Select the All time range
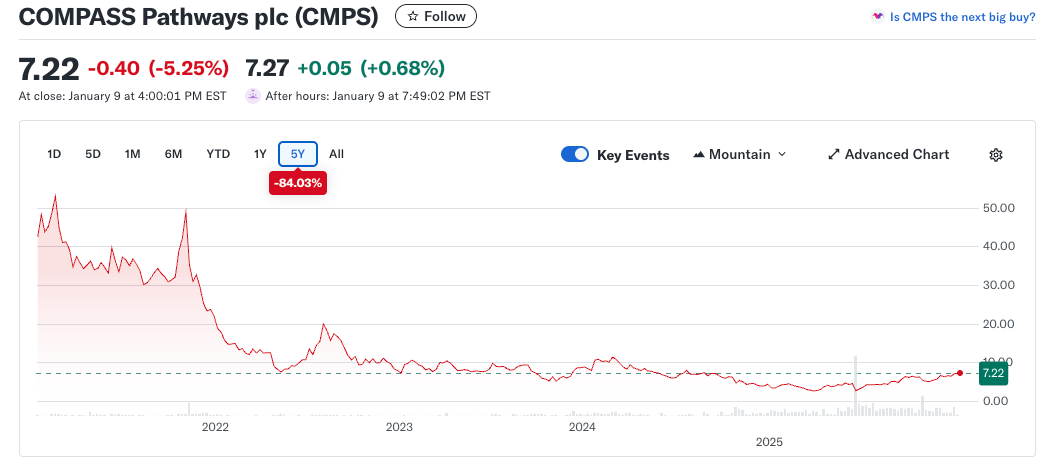1045x470 pixels. click(x=337, y=154)
